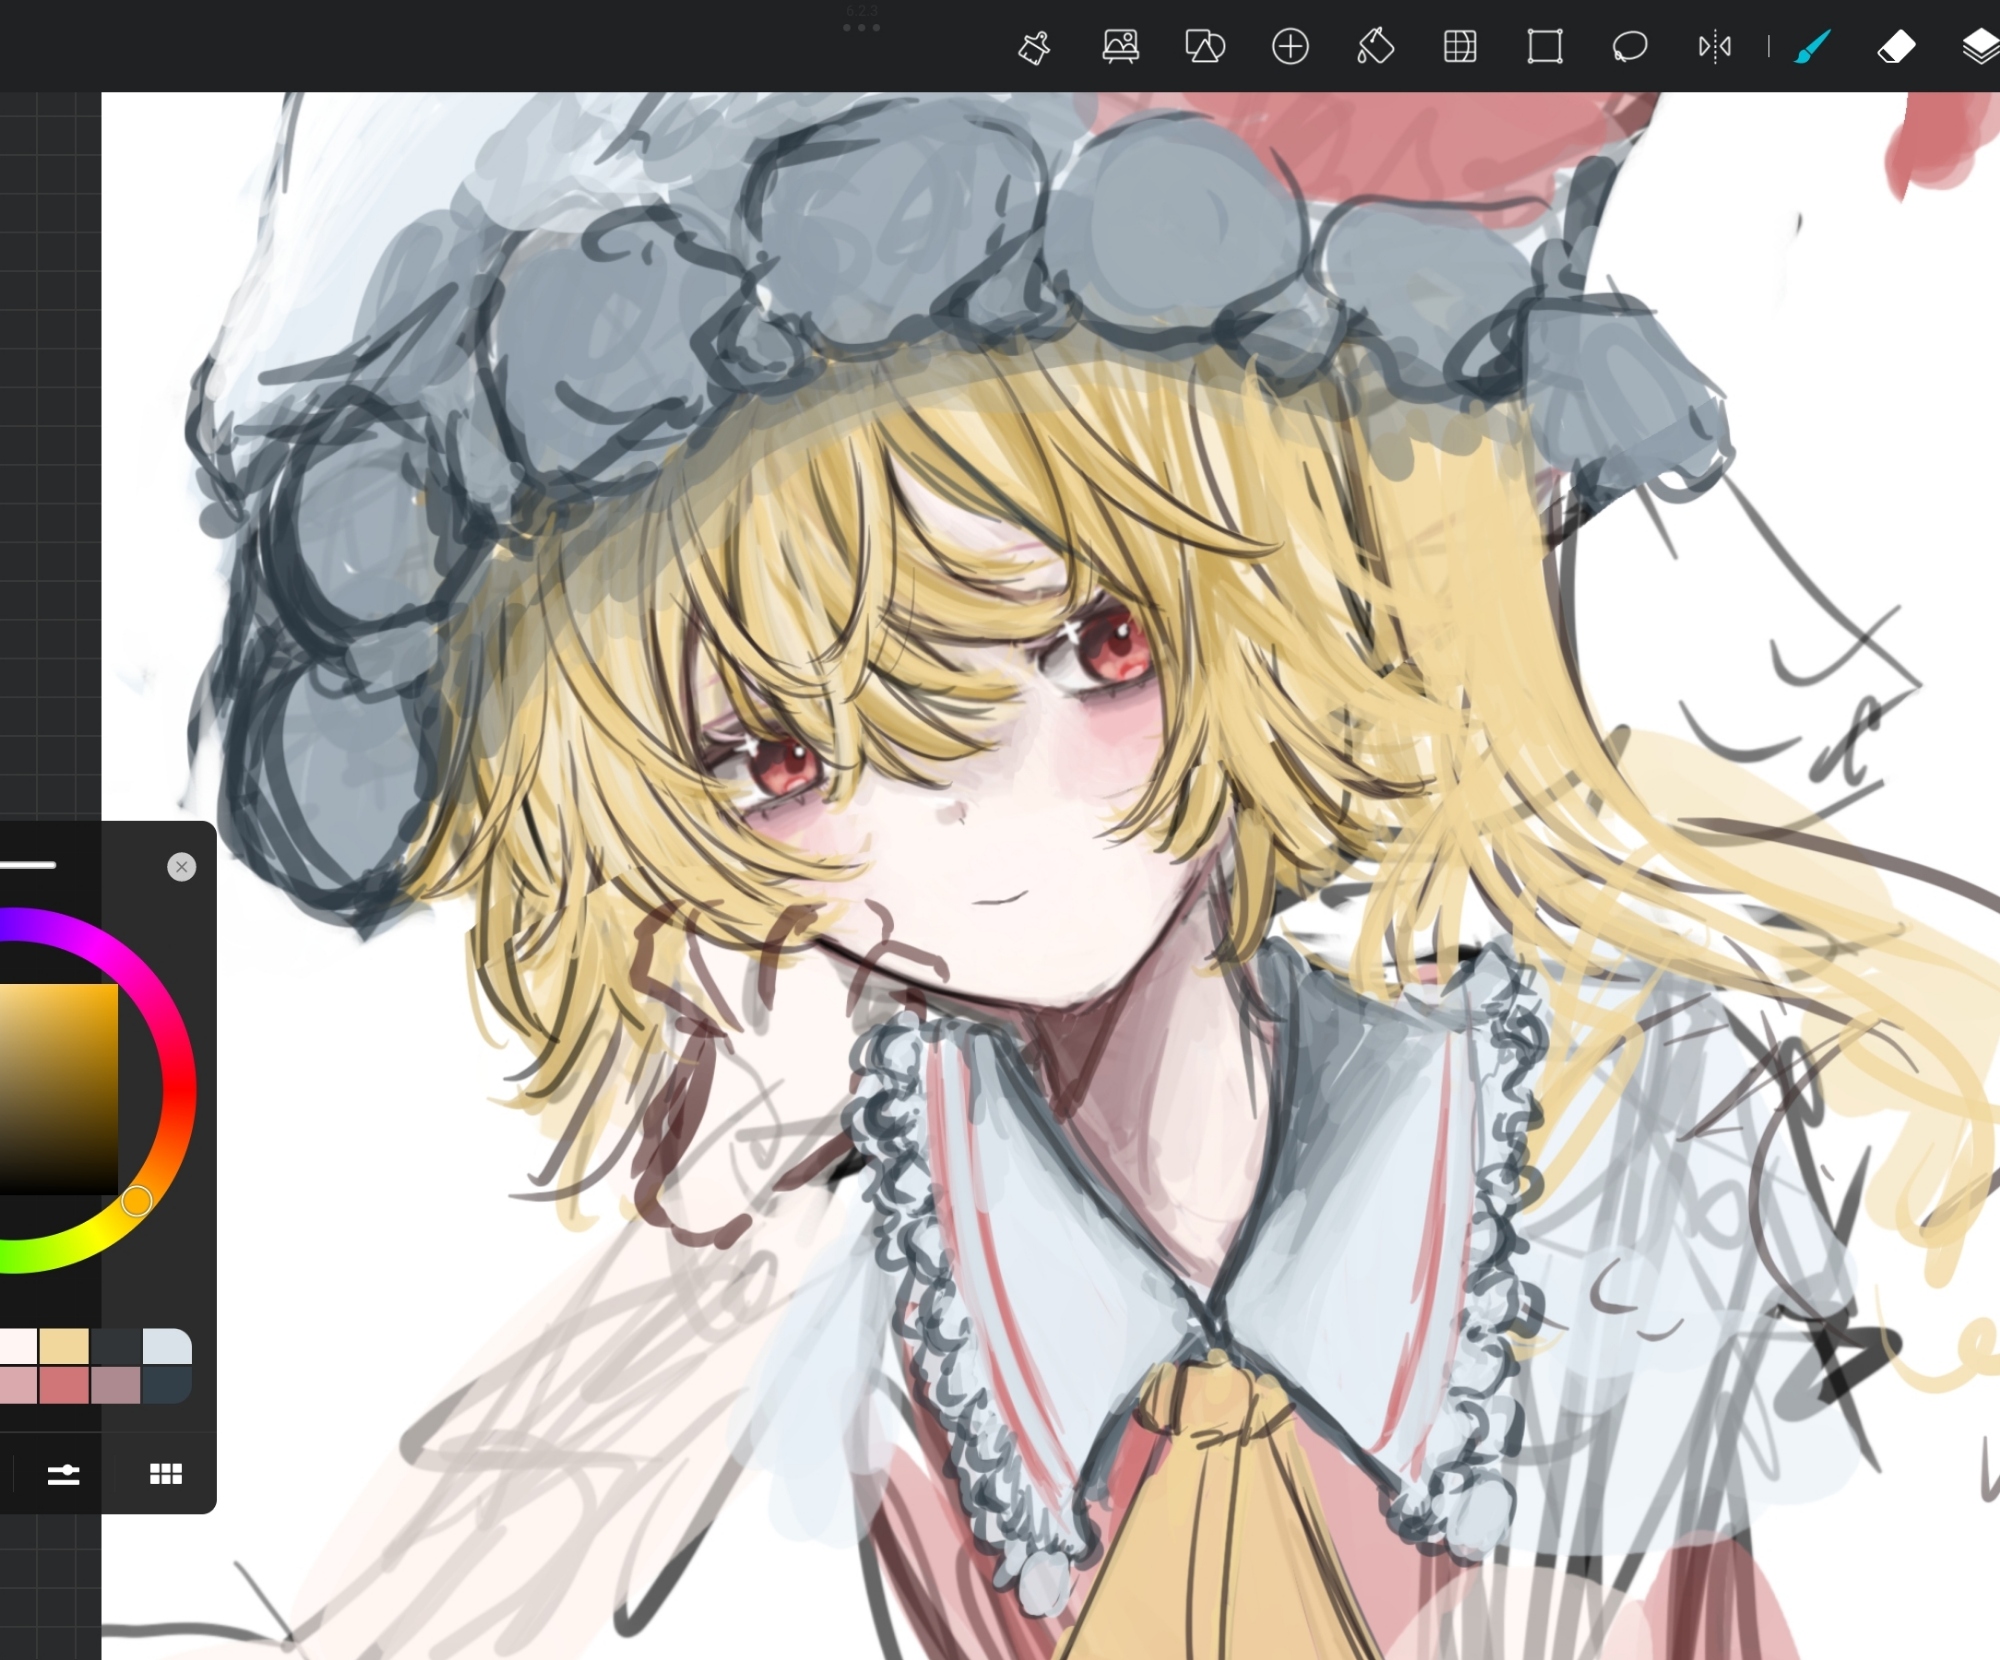Pick the coral red palette swatch
The width and height of the screenshot is (2000, 1660).
tap(64, 1386)
